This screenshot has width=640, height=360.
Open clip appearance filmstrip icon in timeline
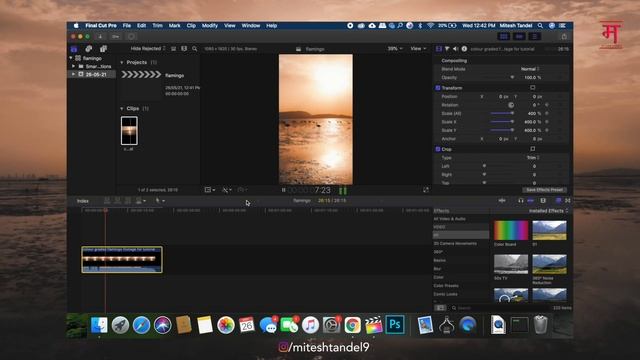tap(543, 200)
